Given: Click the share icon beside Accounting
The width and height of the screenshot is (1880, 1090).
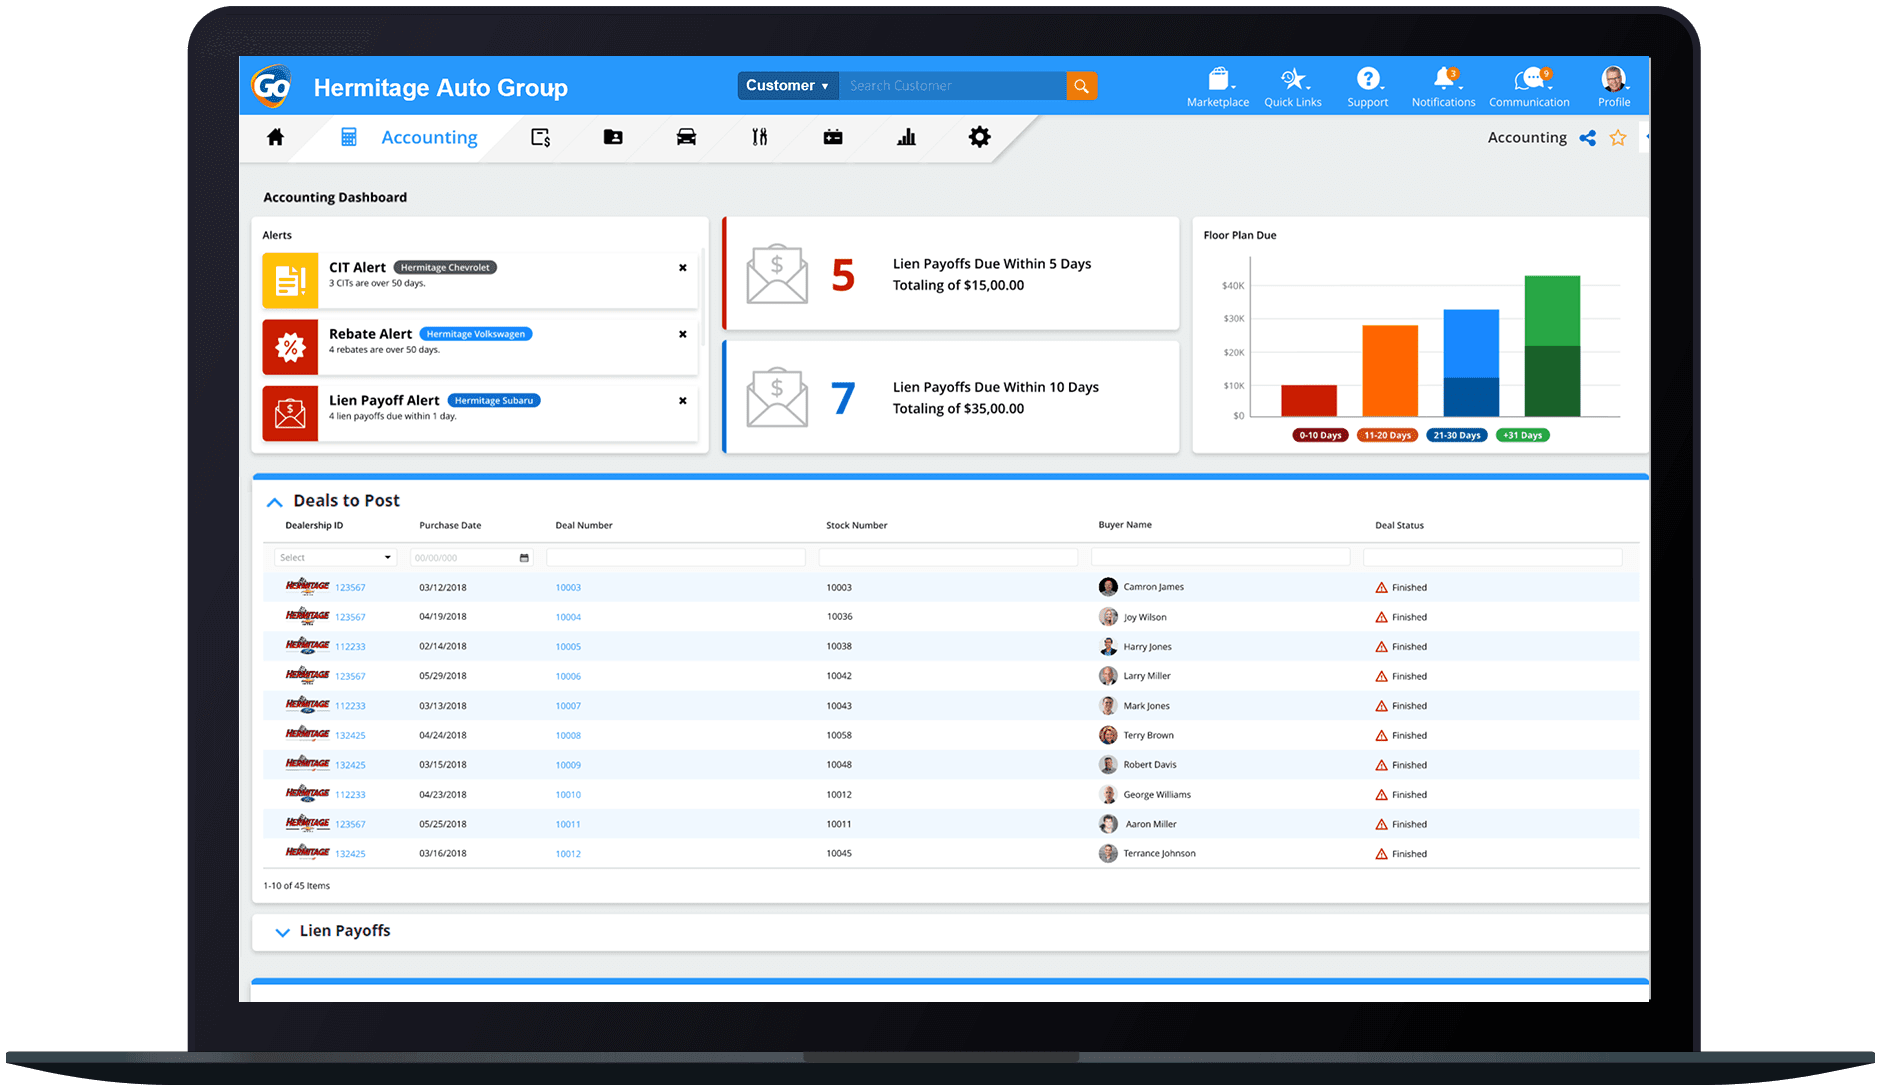Looking at the screenshot, I should tap(1587, 138).
